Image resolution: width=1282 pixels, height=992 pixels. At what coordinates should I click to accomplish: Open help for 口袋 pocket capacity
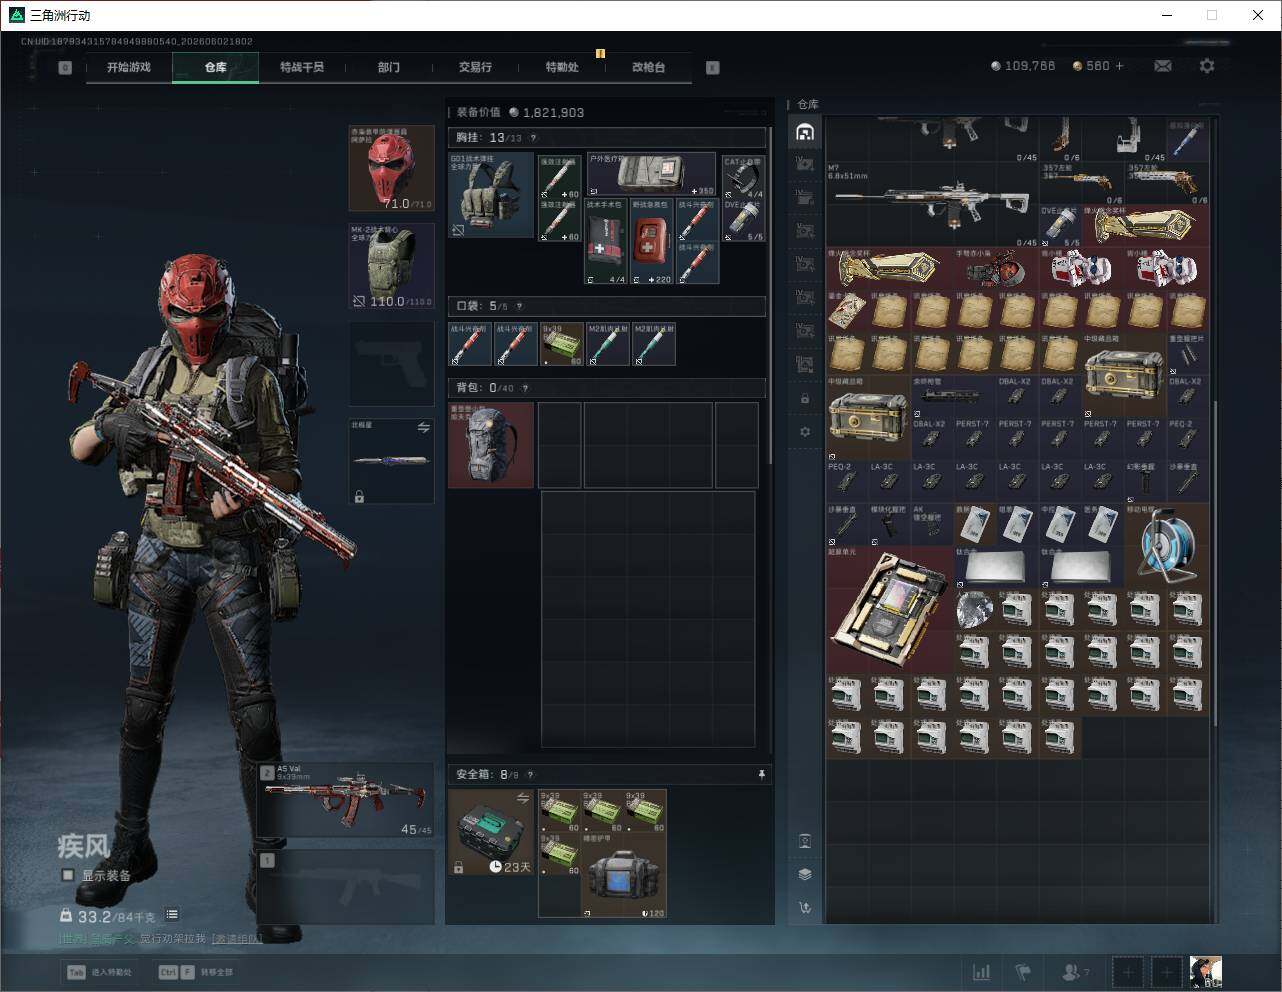pyautogui.click(x=519, y=306)
